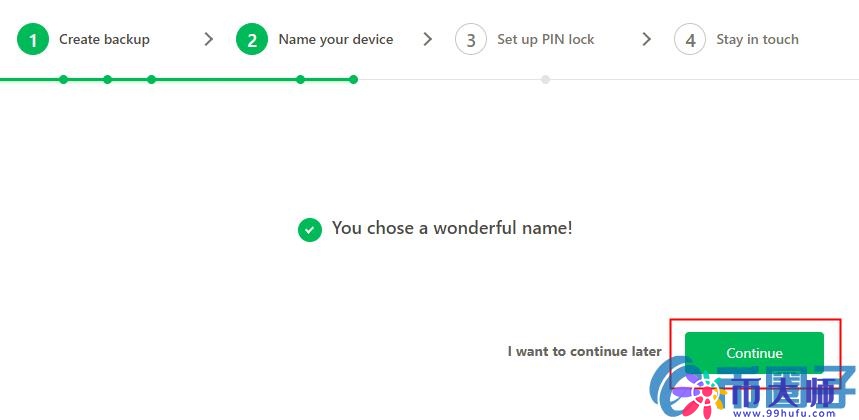This screenshot has width=859, height=420.
Task: Select the outlined step 4 circle
Action: pos(690,39)
